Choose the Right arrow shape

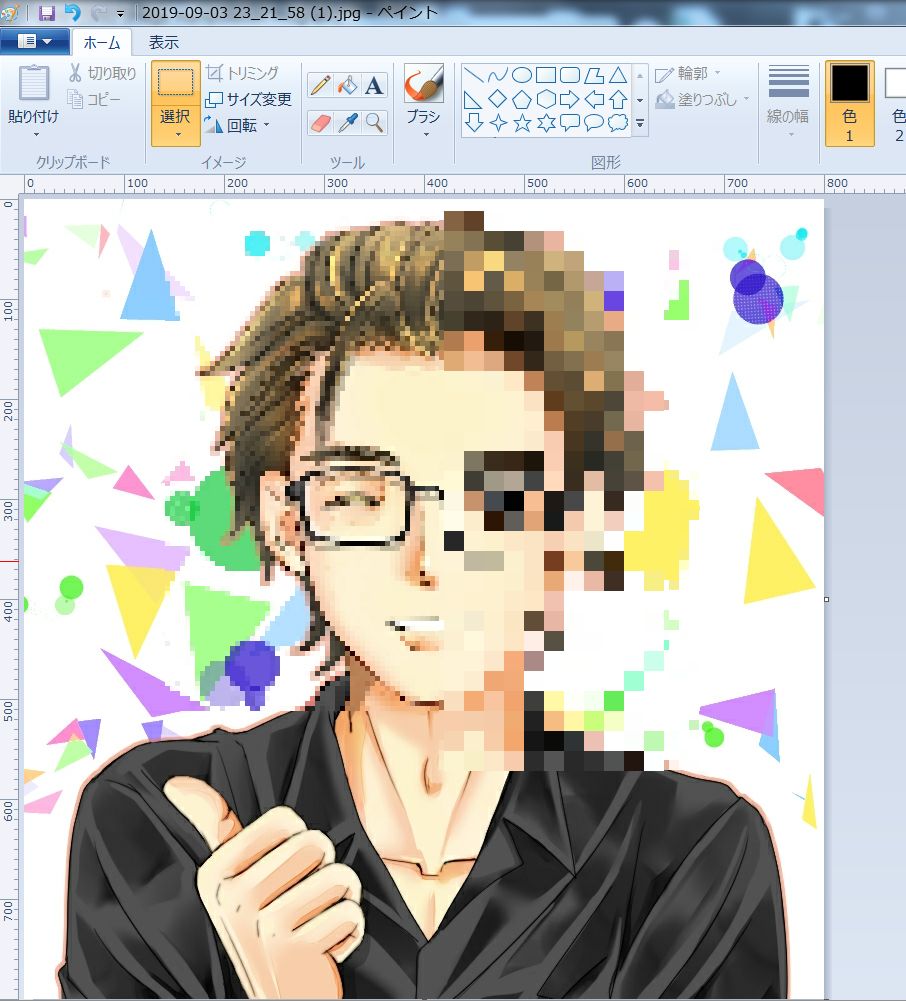[570, 99]
